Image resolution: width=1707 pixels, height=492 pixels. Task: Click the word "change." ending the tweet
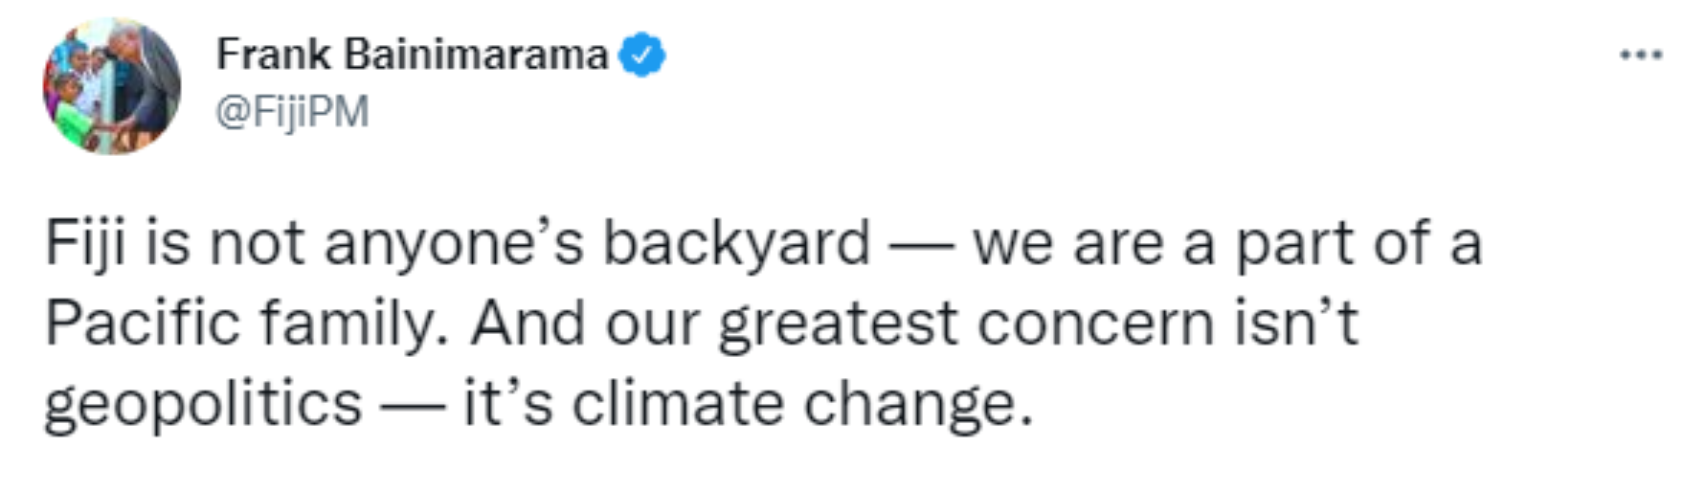pos(917,403)
